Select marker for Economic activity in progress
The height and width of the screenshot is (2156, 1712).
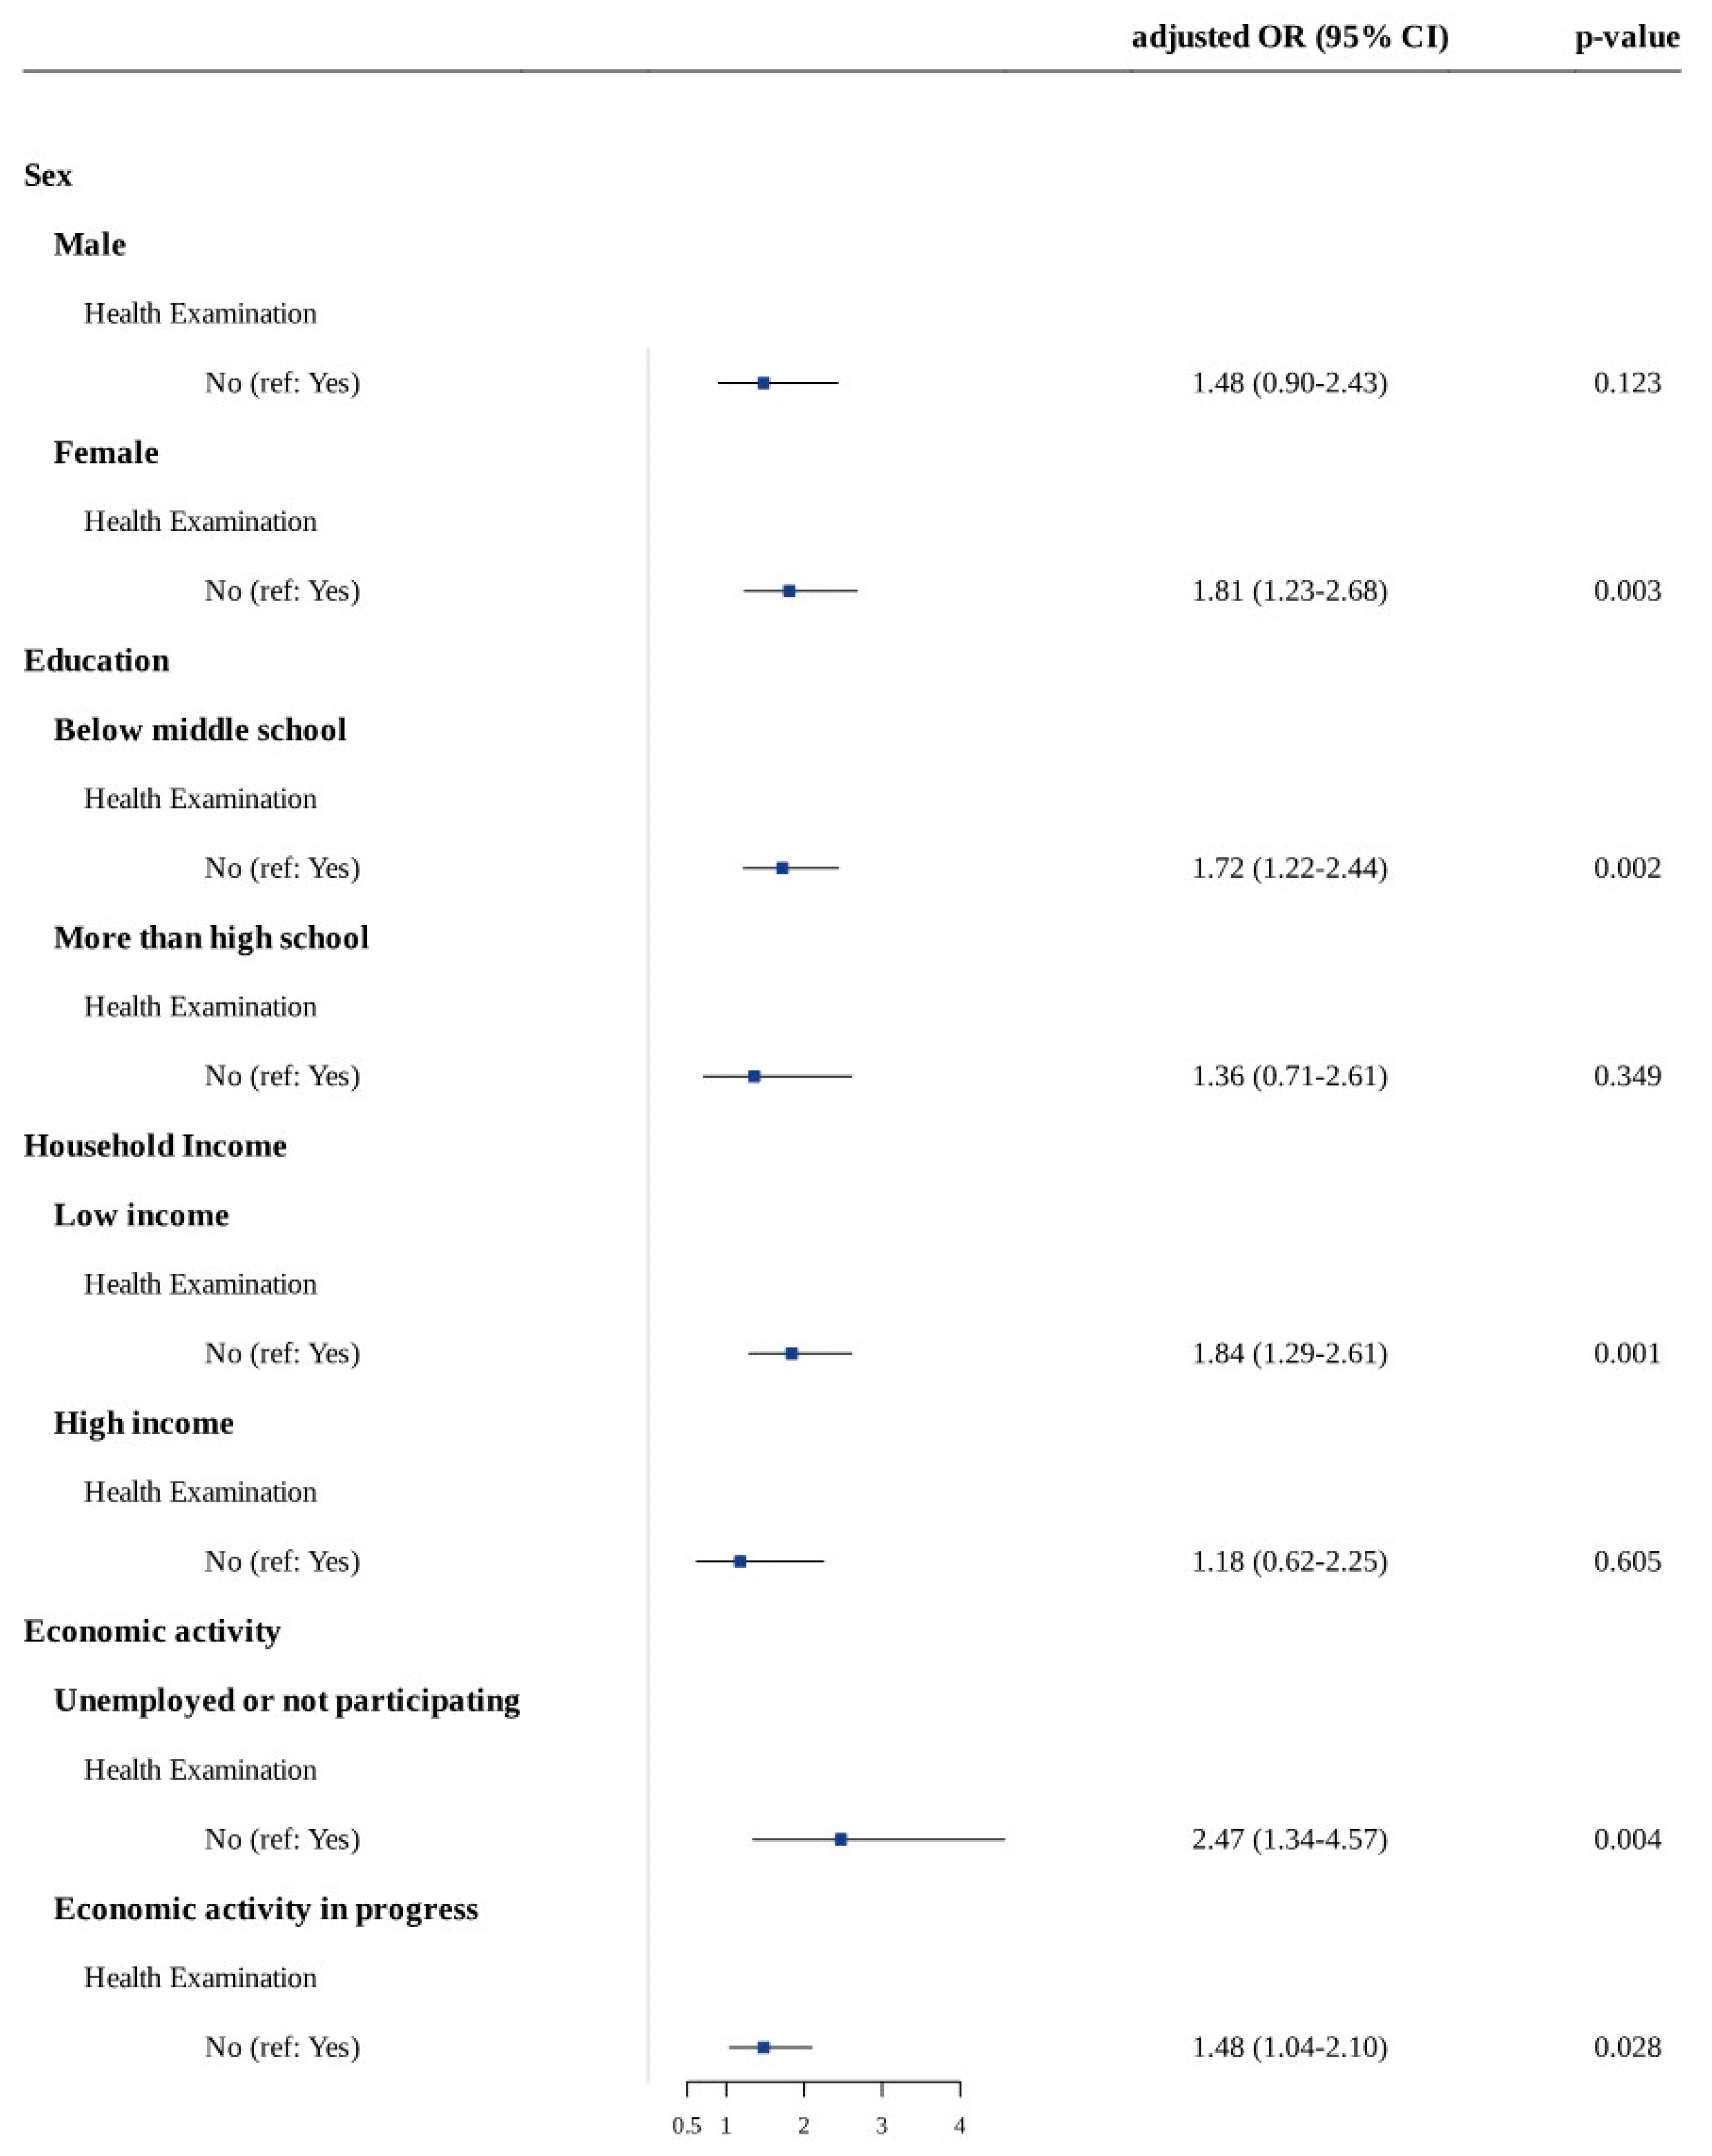(x=763, y=2047)
